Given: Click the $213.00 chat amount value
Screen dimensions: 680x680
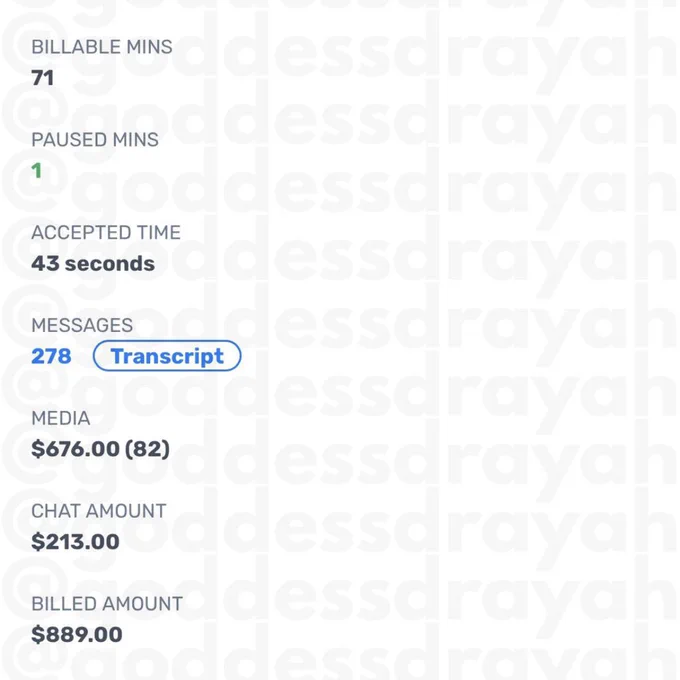Looking at the screenshot, I should pyautogui.click(x=75, y=542).
